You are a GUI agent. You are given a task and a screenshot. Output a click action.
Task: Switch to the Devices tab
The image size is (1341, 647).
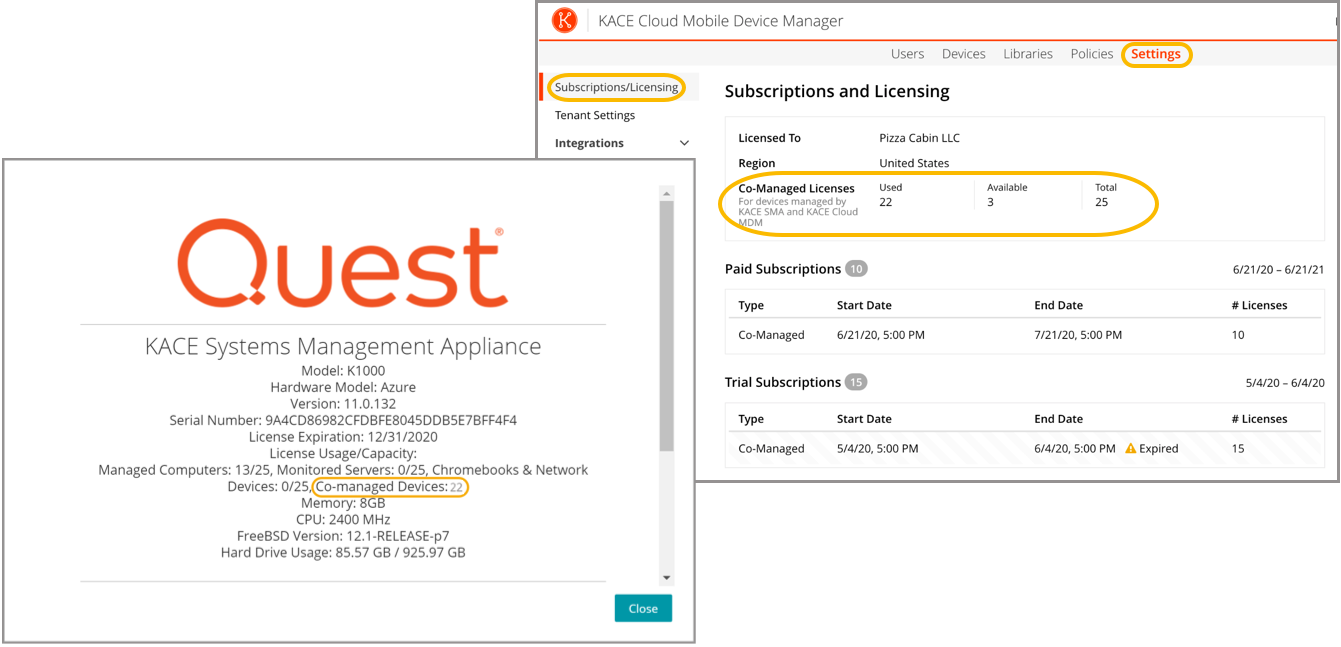963,54
